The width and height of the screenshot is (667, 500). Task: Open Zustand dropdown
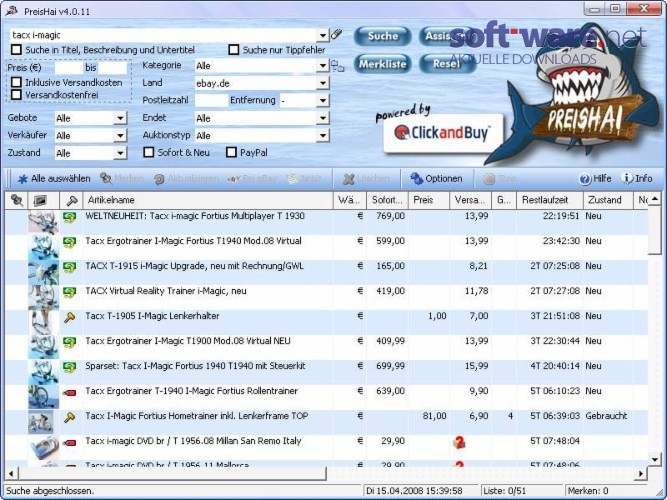(121, 153)
